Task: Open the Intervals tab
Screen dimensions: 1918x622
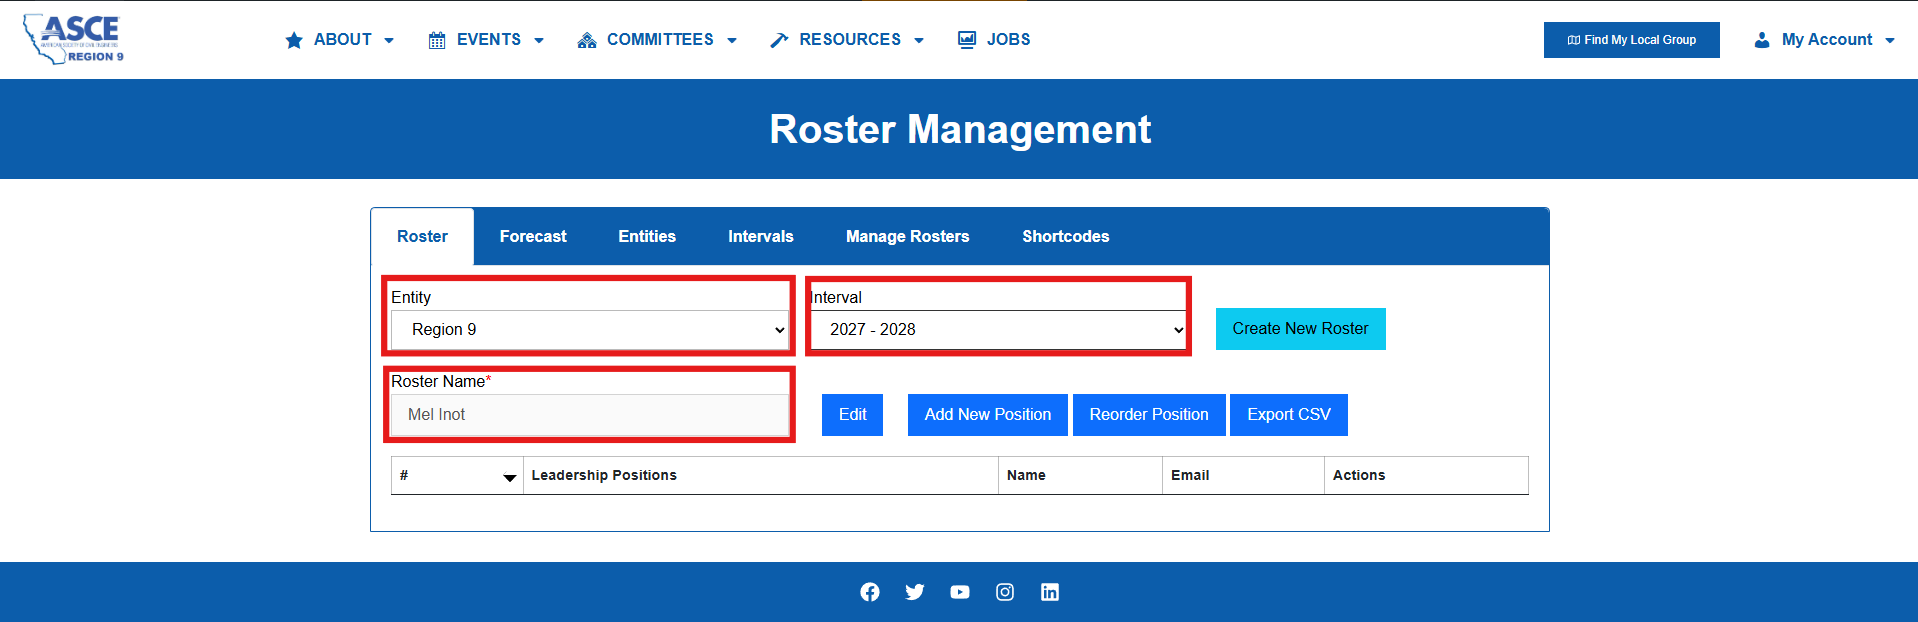Action: [x=761, y=236]
